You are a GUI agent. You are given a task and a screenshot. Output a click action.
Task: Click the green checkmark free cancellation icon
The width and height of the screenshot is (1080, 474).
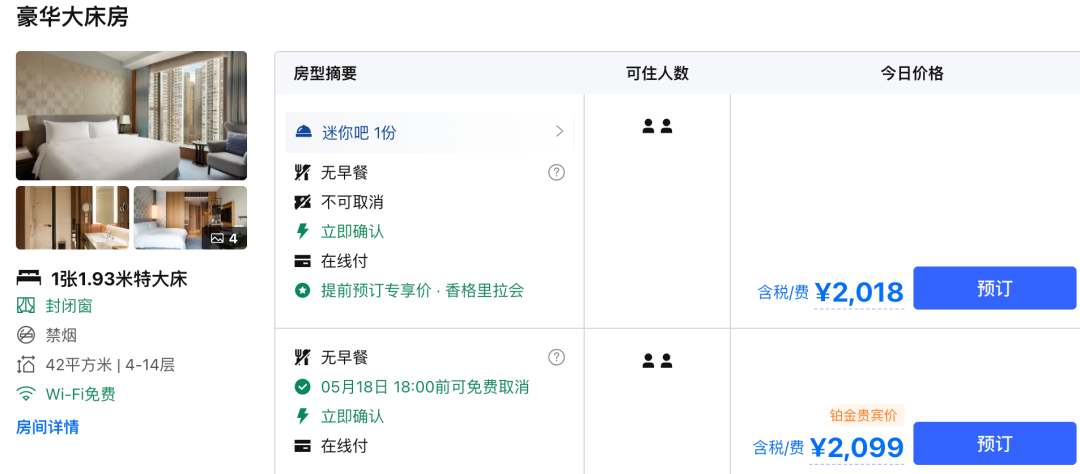[x=302, y=387]
